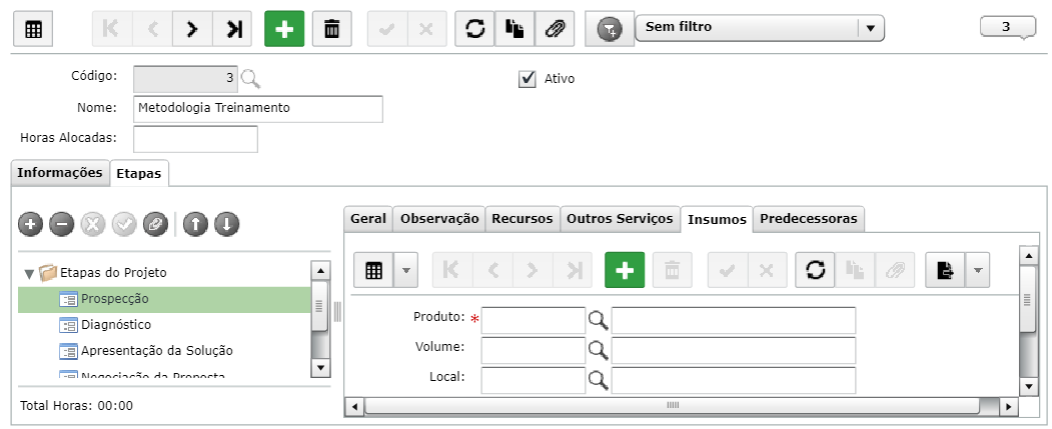Select the Insumos tab

(717, 220)
